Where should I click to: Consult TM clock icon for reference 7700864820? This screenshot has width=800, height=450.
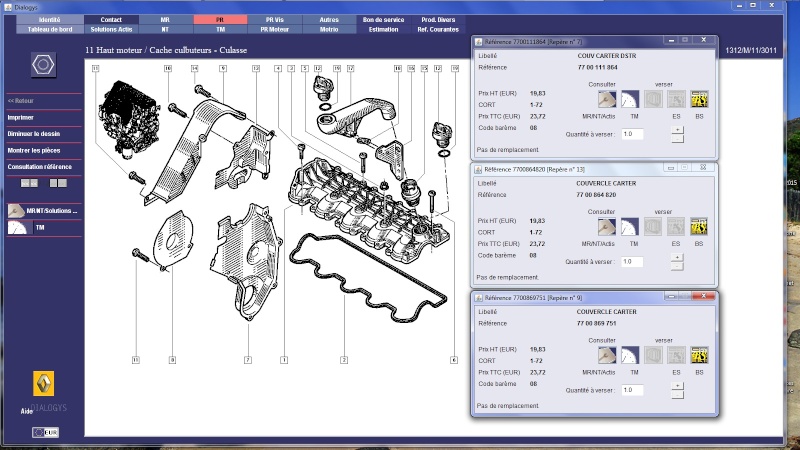coord(630,227)
